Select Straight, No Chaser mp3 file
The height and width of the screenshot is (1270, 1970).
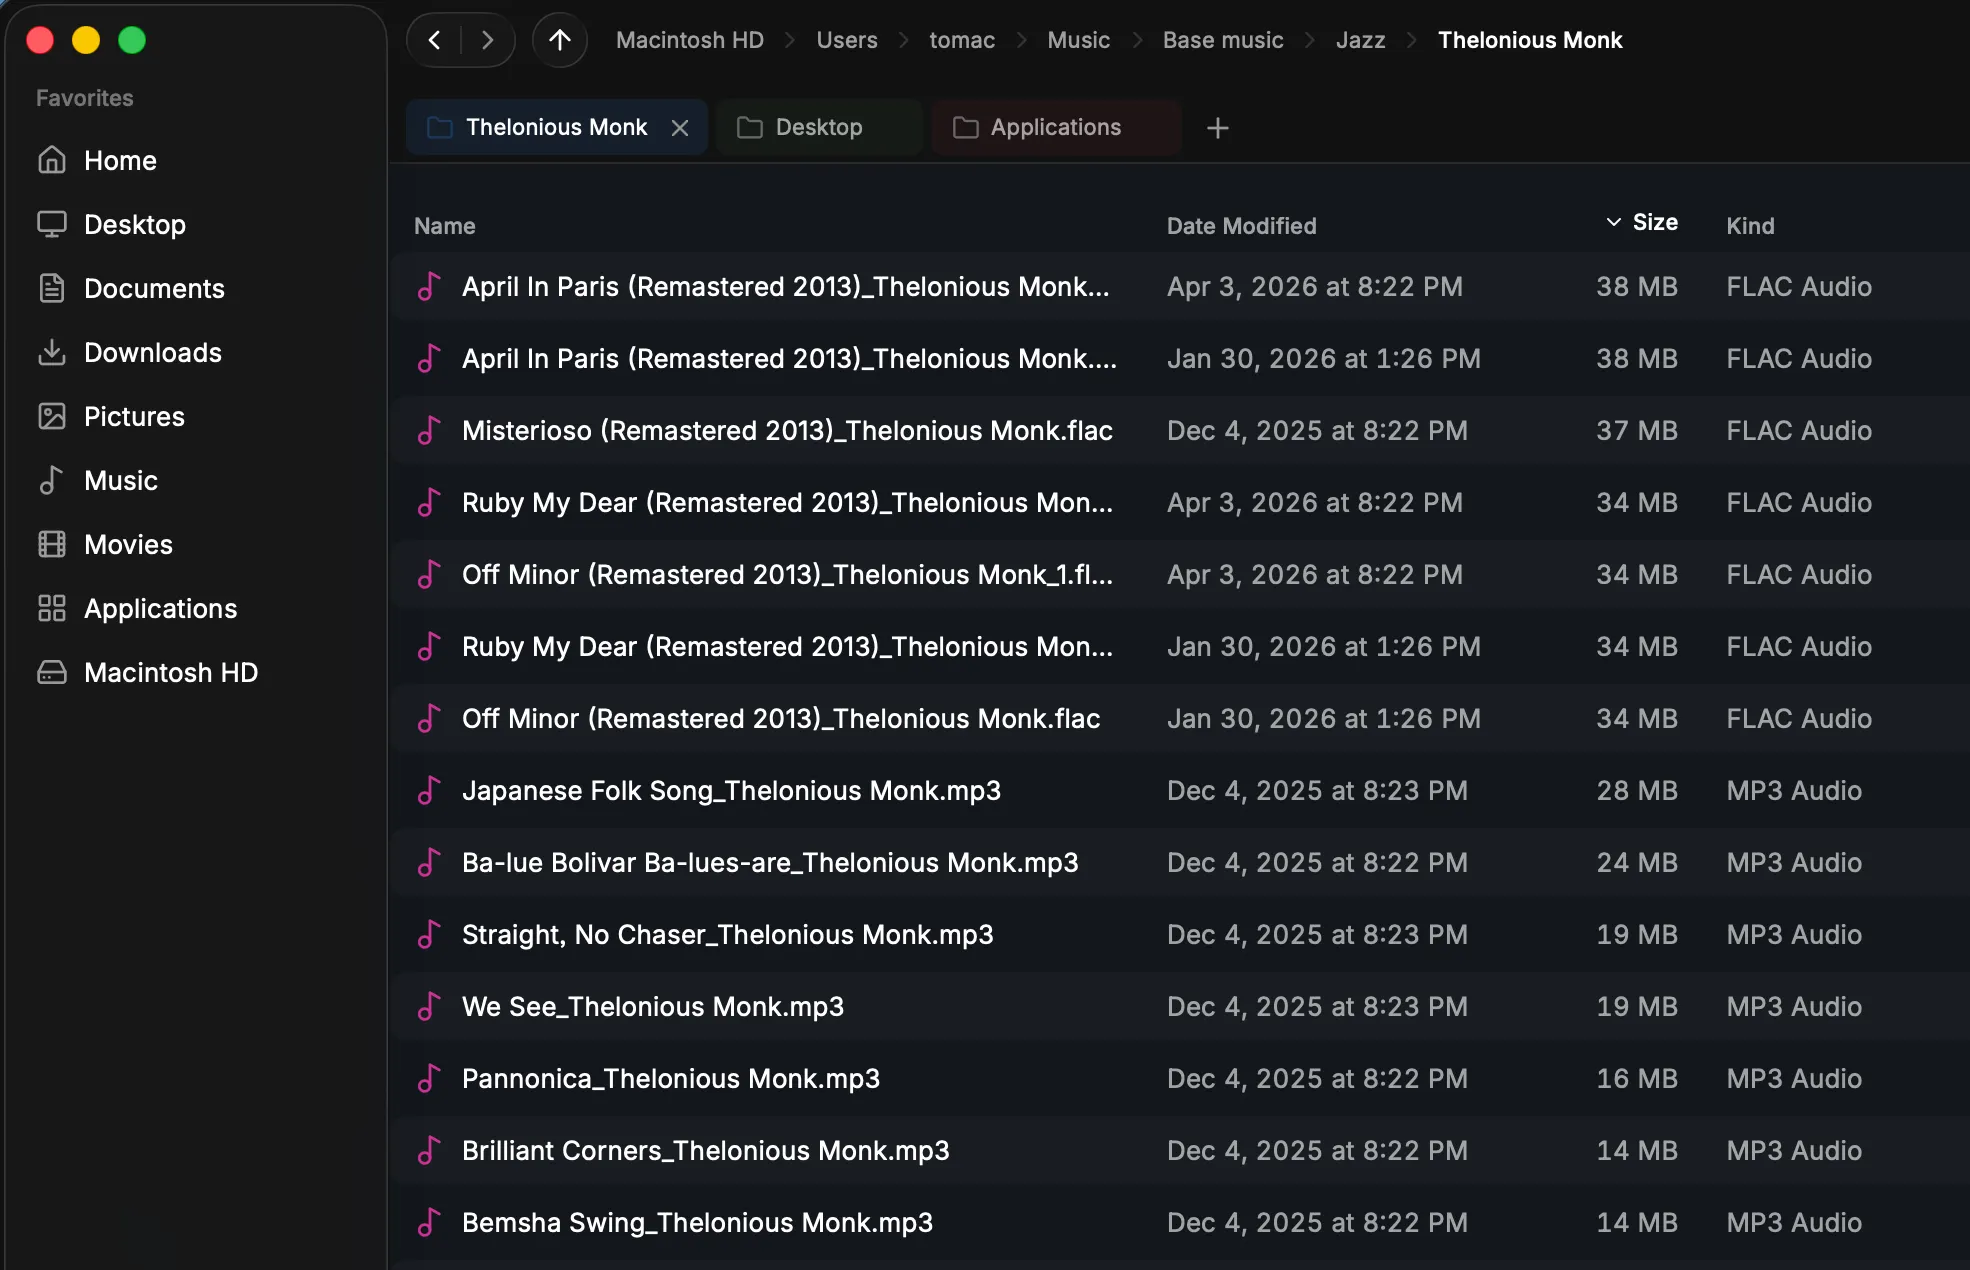tap(1180, 934)
